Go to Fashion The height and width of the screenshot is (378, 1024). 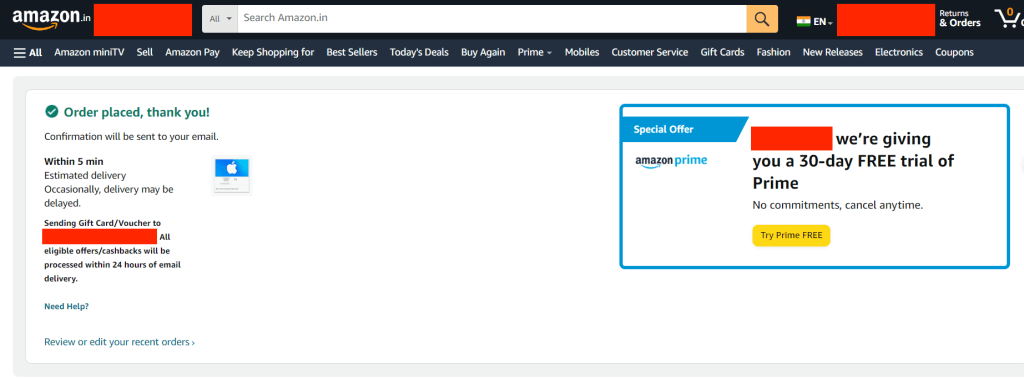[773, 52]
